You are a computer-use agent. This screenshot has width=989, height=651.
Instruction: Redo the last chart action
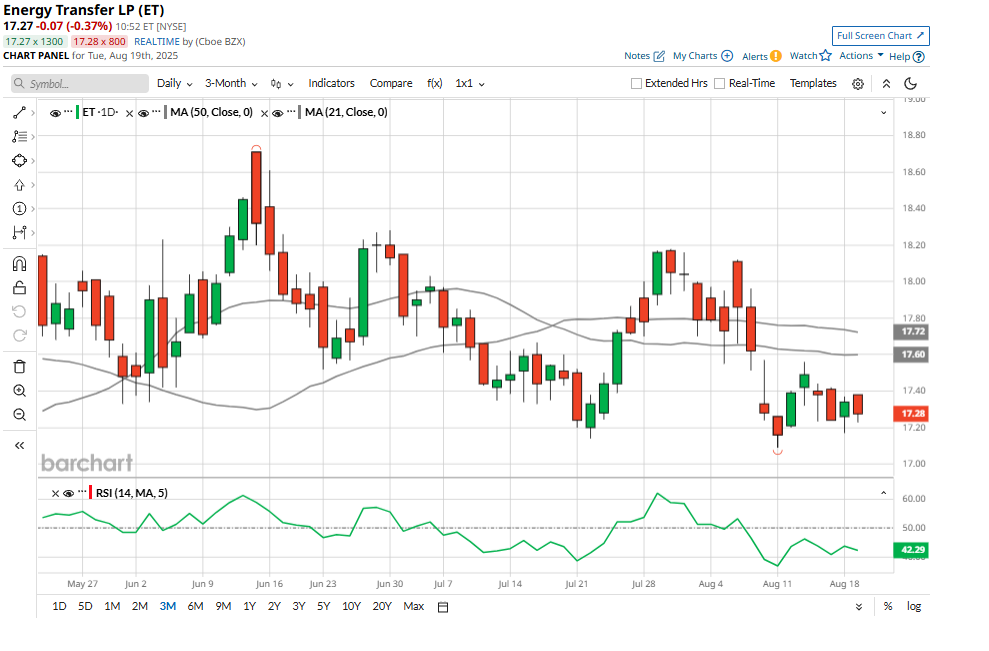tap(19, 336)
